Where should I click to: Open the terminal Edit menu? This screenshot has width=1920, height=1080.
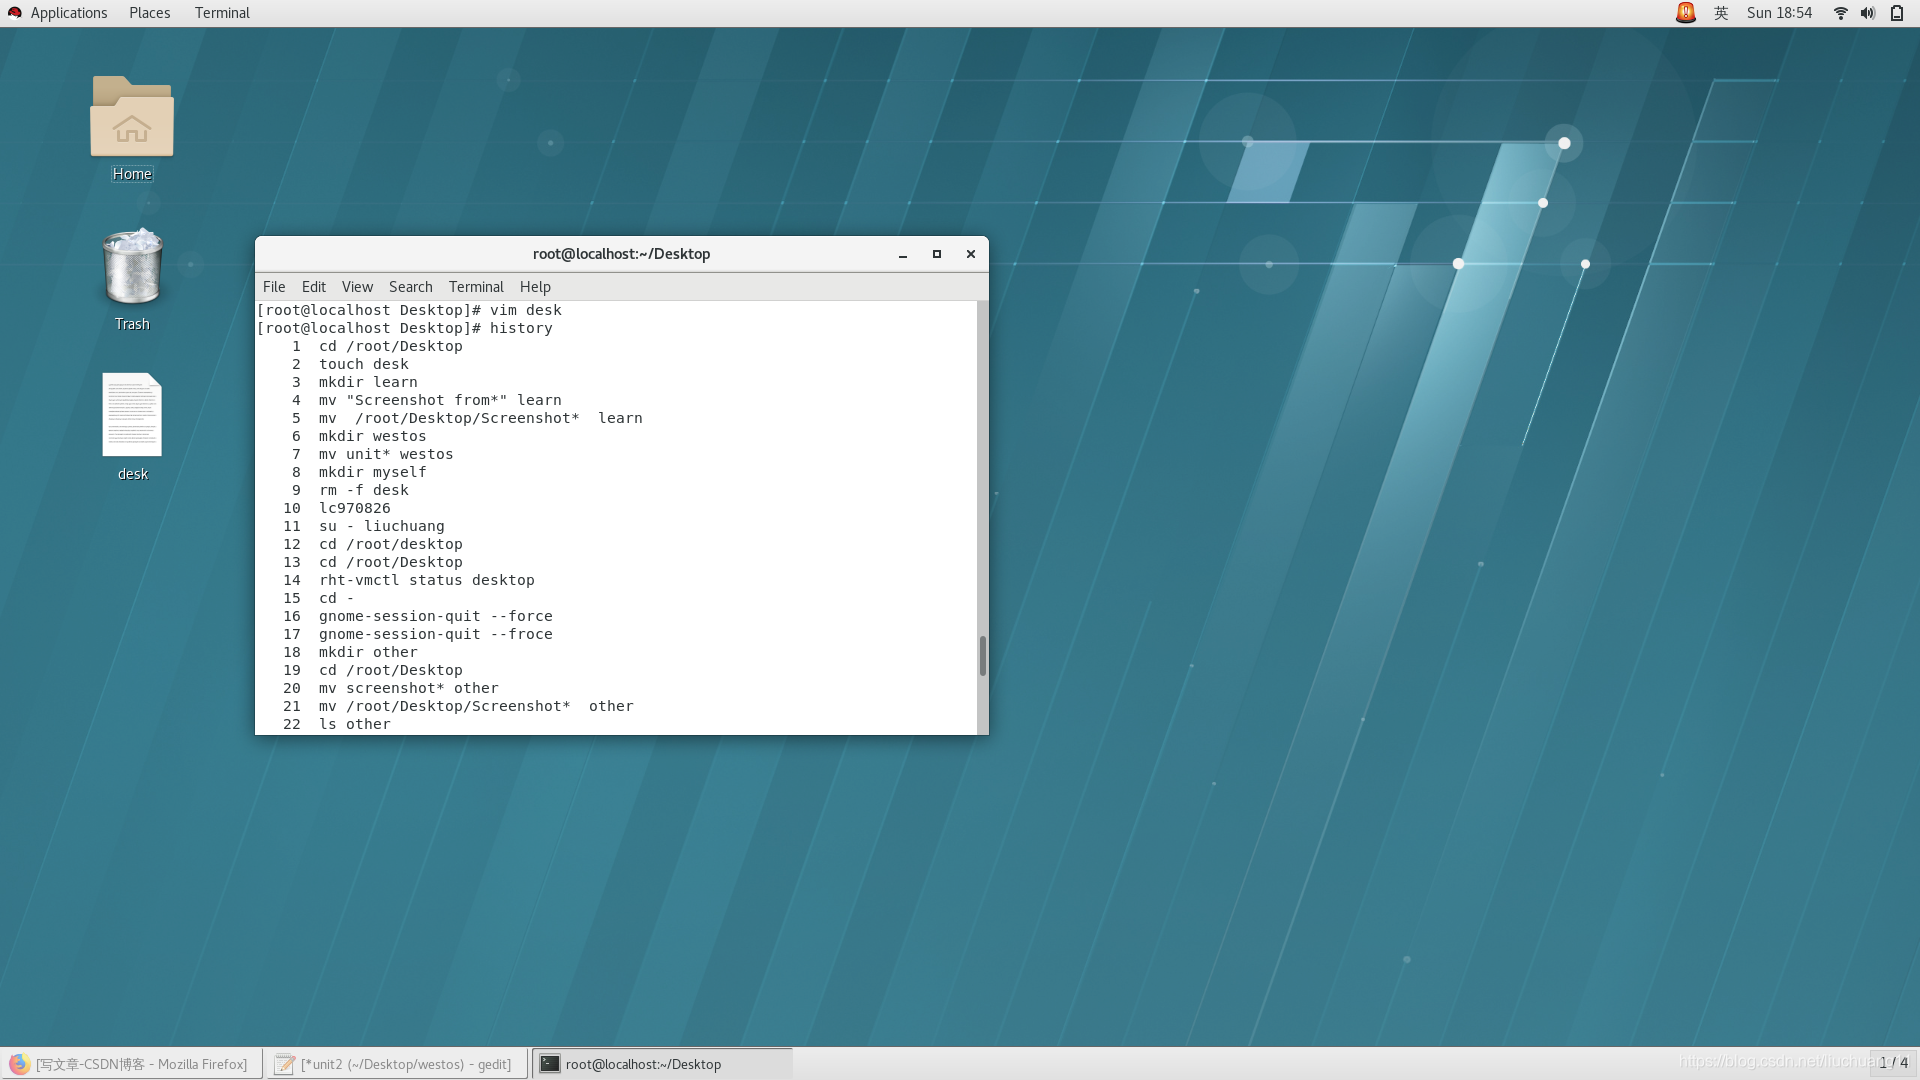[314, 287]
